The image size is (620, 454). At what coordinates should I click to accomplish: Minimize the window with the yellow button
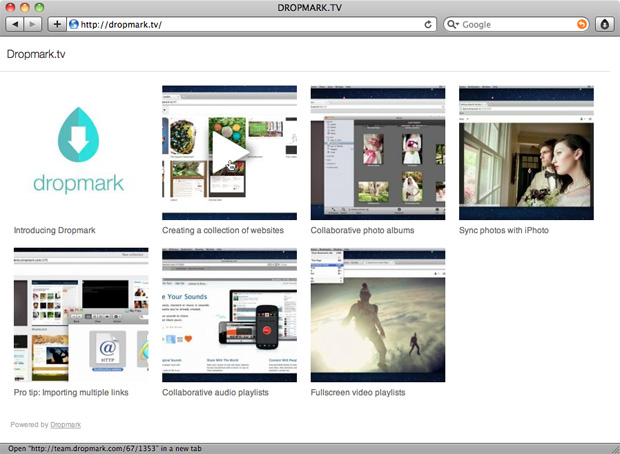[25, 7]
